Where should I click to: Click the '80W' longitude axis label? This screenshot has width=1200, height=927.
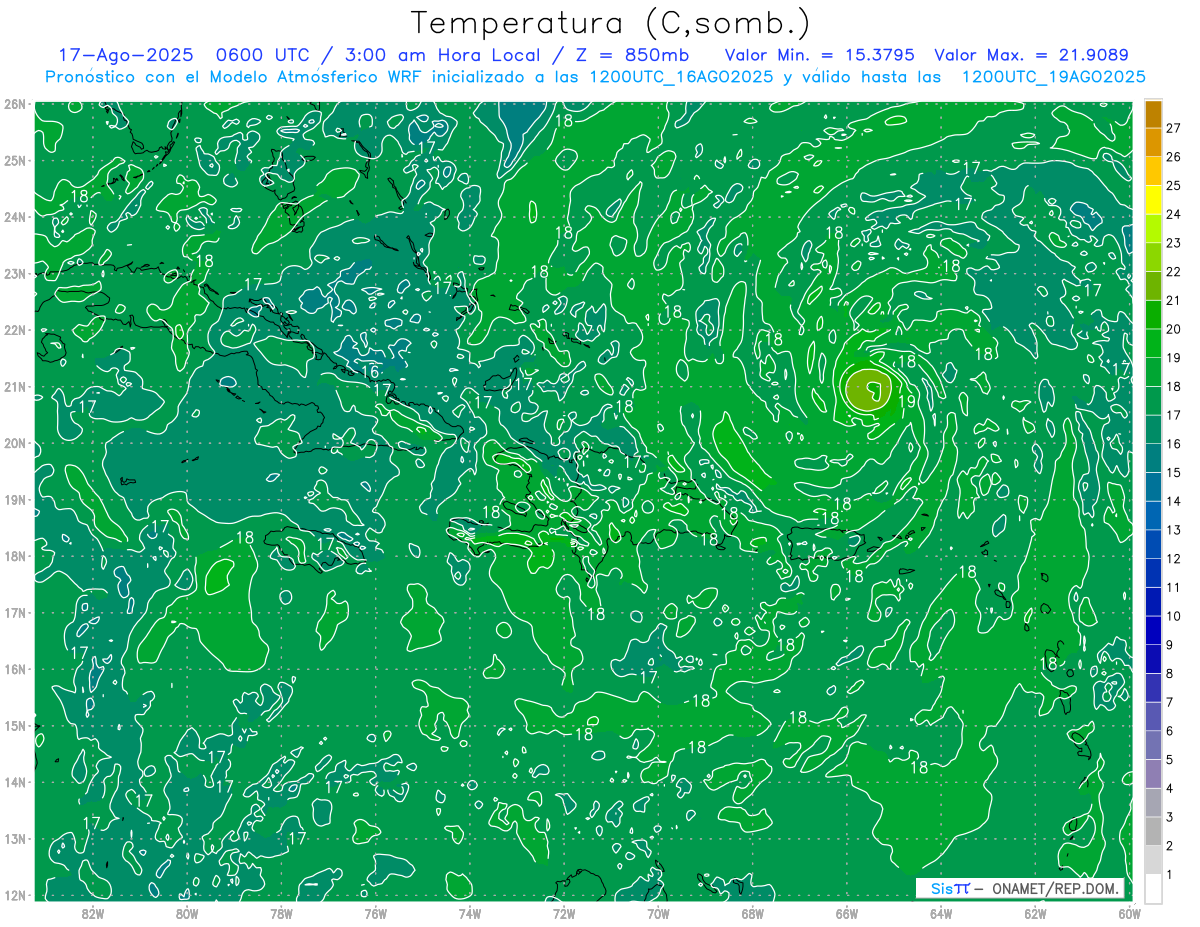point(186,913)
